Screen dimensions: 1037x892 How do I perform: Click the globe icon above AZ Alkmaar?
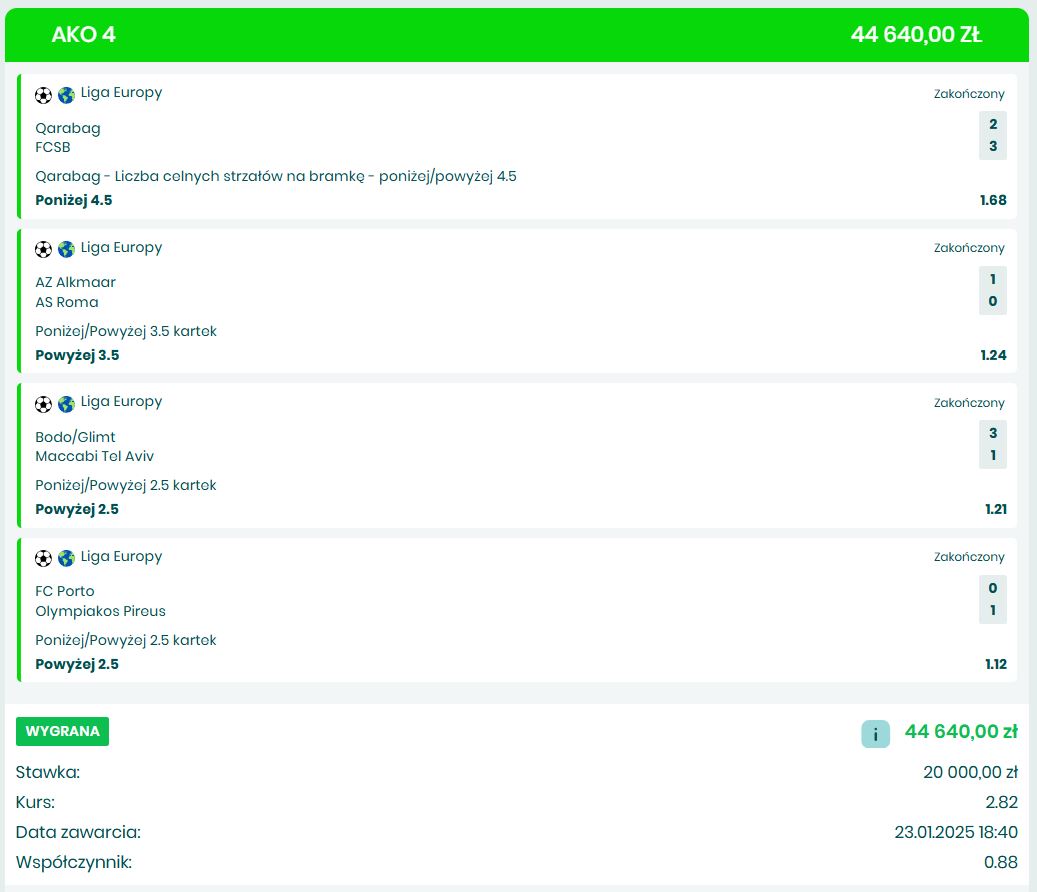point(66,249)
